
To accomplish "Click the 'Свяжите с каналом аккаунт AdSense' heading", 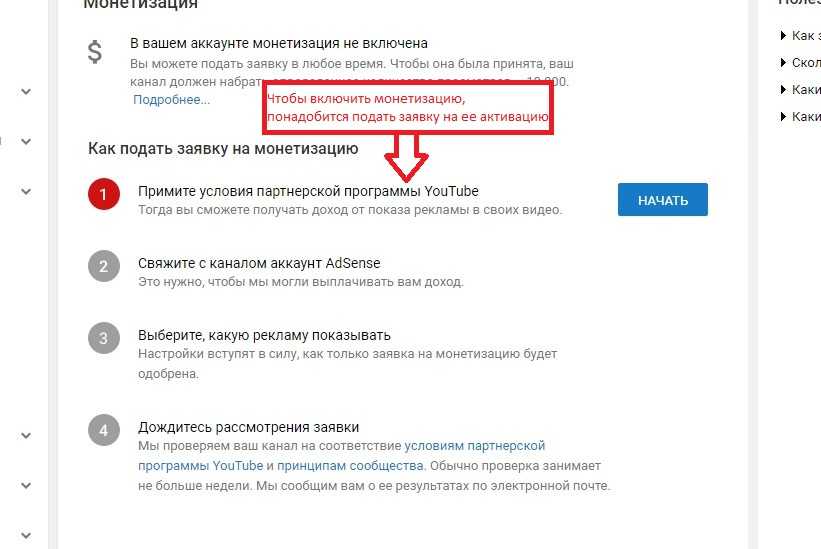I will [259, 263].
